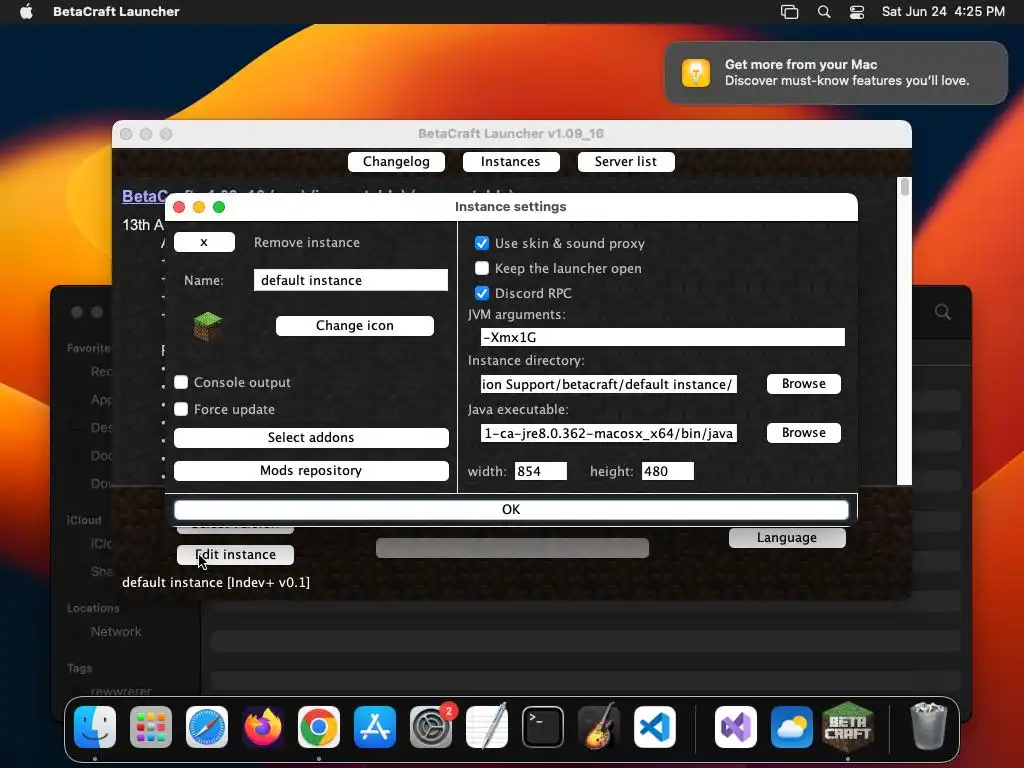Open the Server list tab

626,161
